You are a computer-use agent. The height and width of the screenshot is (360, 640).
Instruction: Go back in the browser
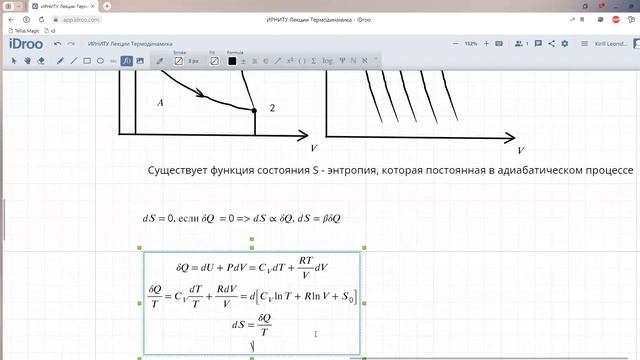[11, 20]
